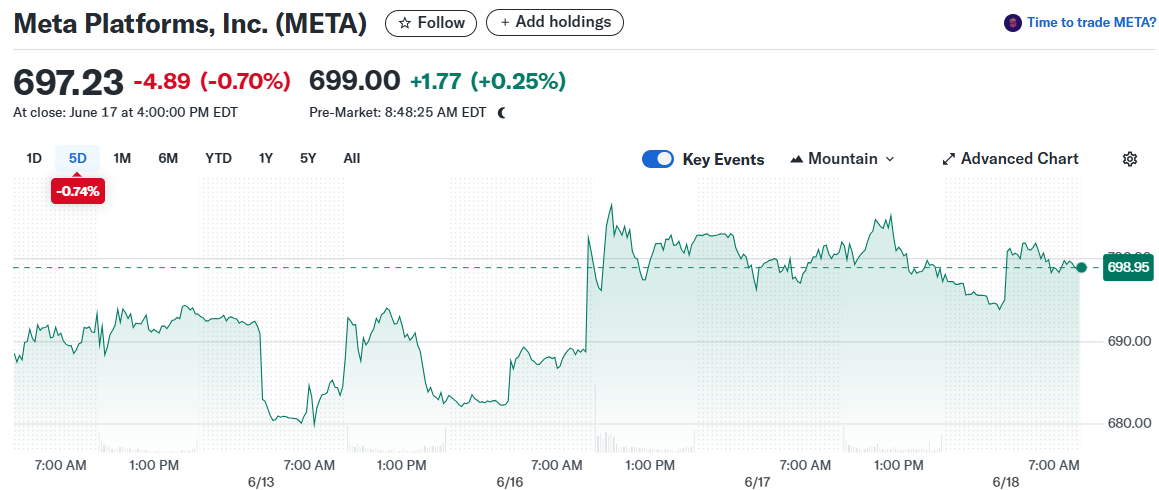This screenshot has width=1159, height=490.
Task: Click the purple Time to trade icon
Action: pyautogui.click(x=1012, y=23)
